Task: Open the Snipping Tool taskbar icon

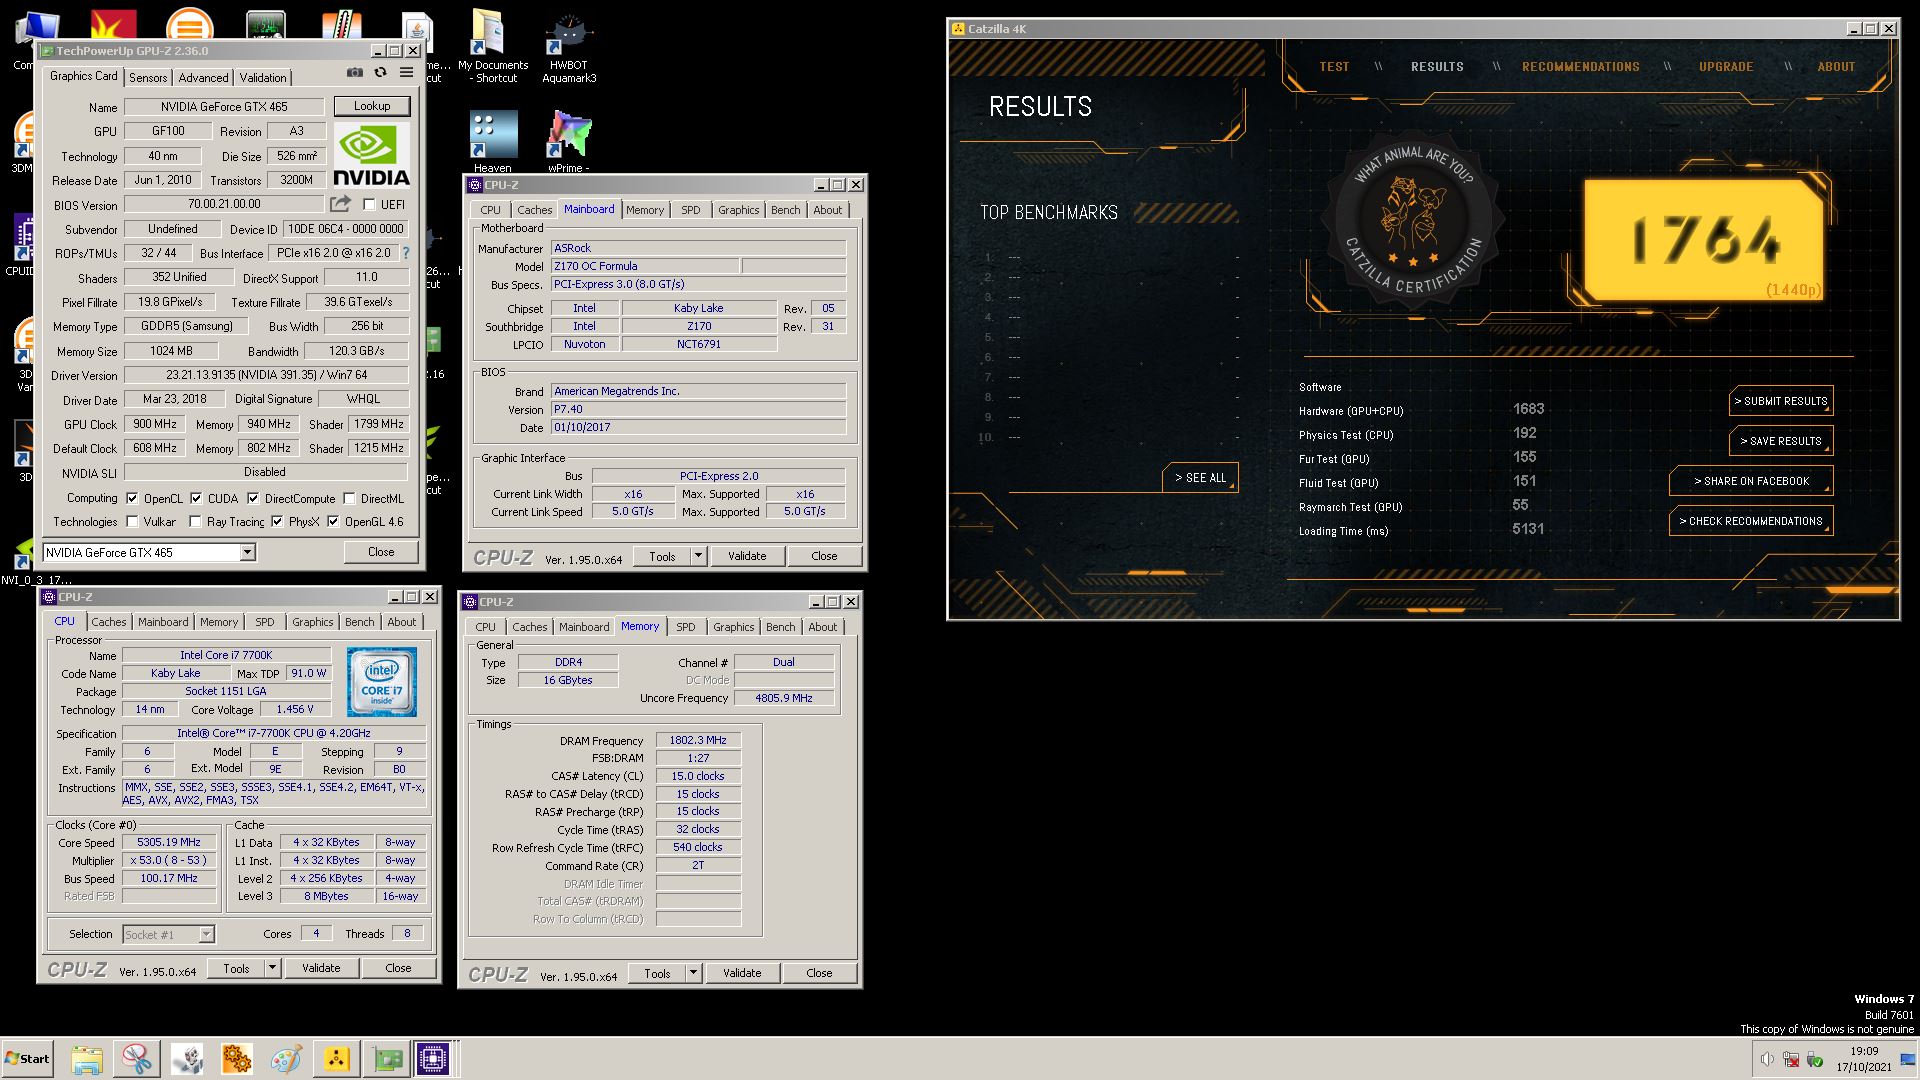Action: pos(137,1058)
